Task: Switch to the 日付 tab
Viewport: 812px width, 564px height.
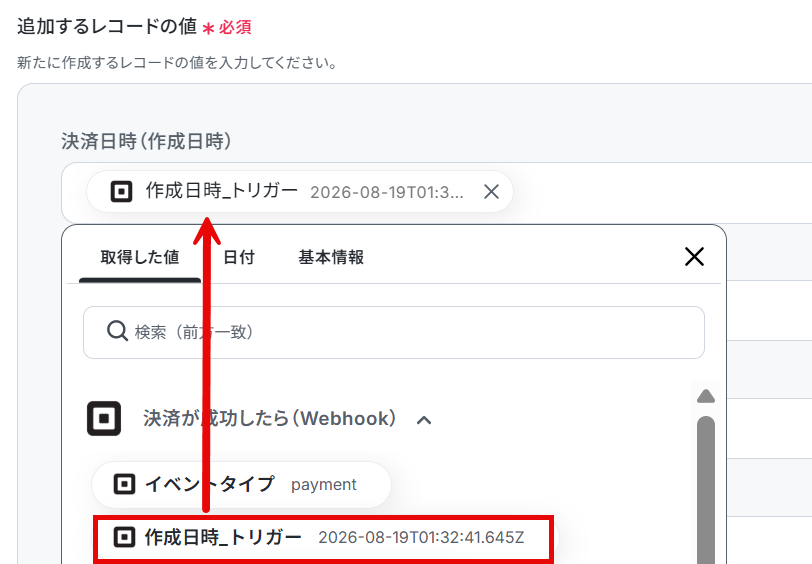Action: pos(239,257)
